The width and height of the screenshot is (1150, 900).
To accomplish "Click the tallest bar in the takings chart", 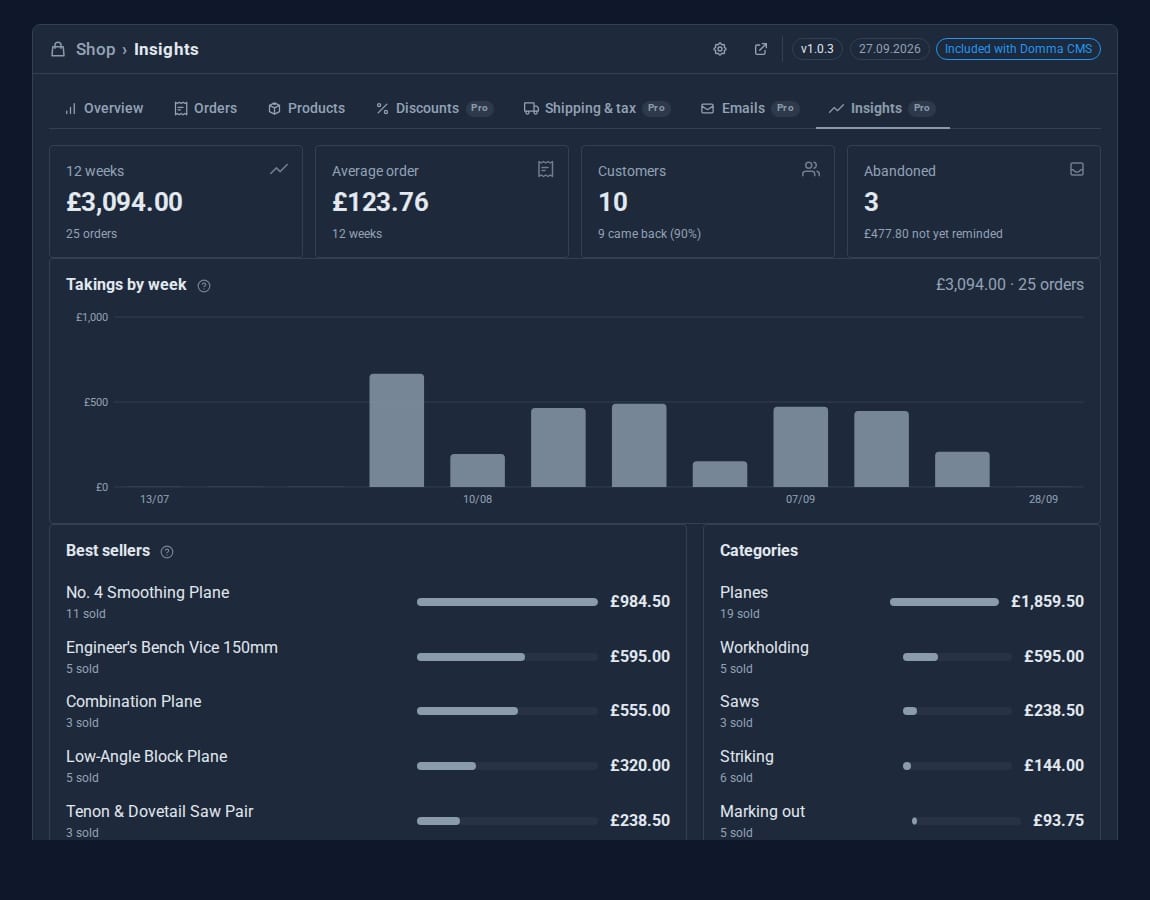I will coord(397,431).
